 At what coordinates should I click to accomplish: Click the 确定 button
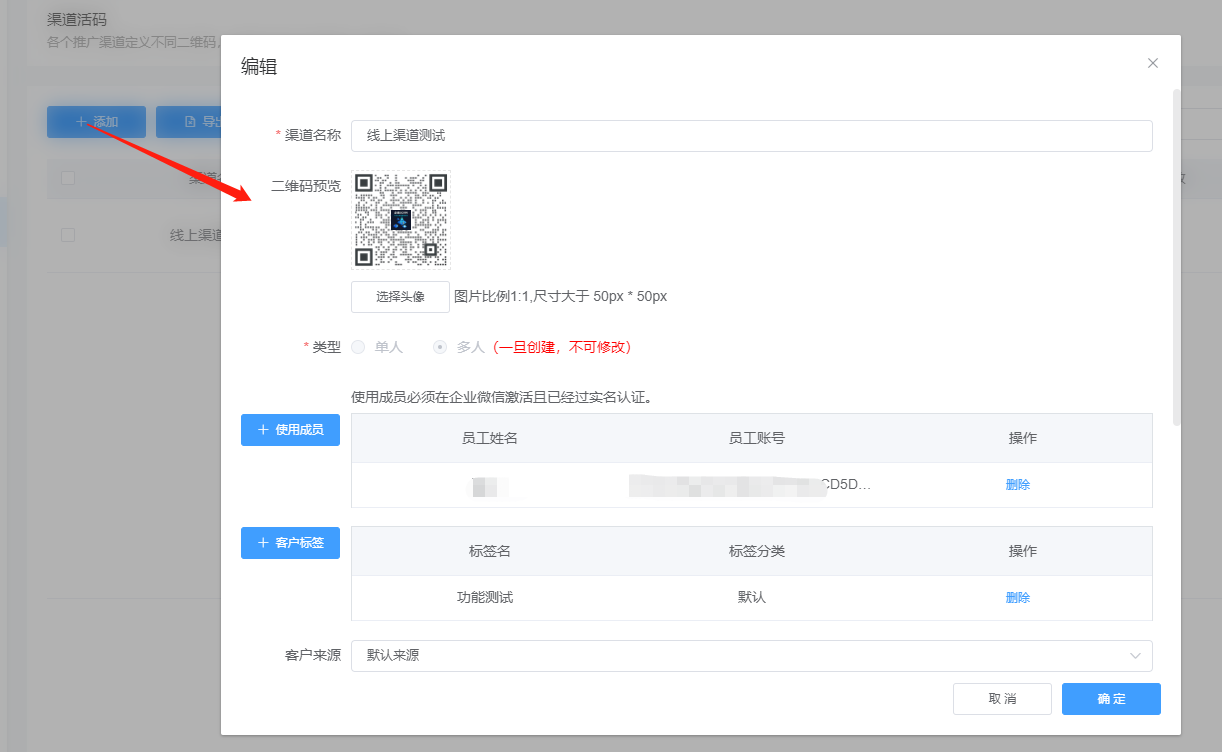1111,699
